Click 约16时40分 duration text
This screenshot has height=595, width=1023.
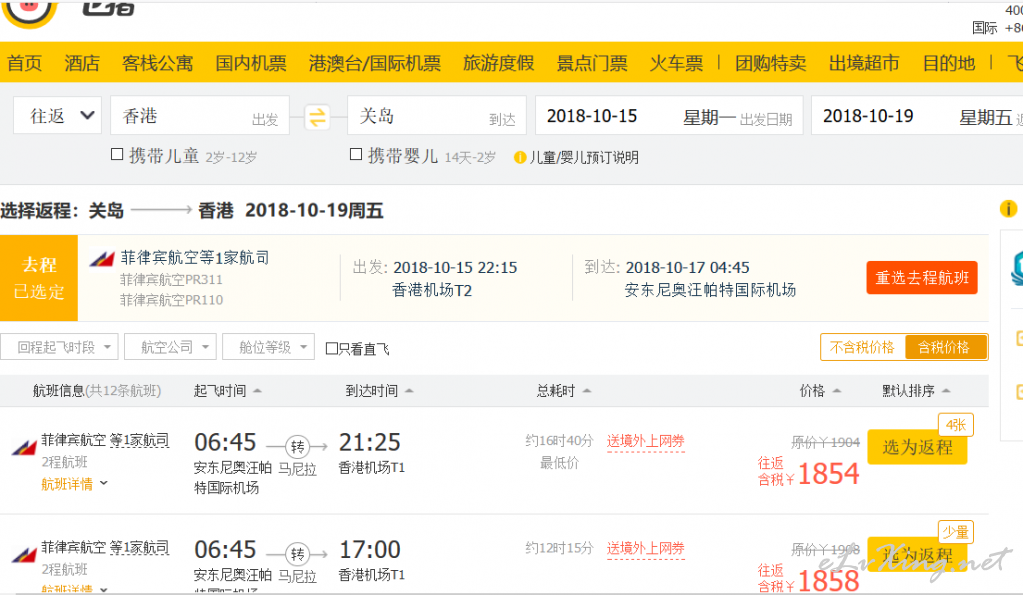[559, 441]
